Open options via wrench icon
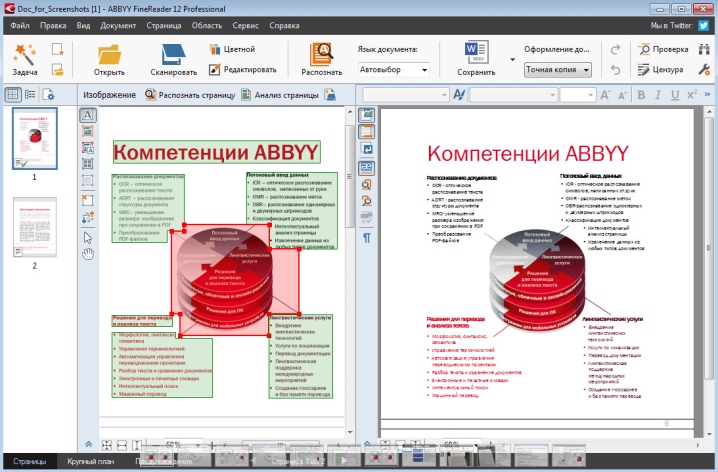The width and height of the screenshot is (718, 472). [704, 70]
